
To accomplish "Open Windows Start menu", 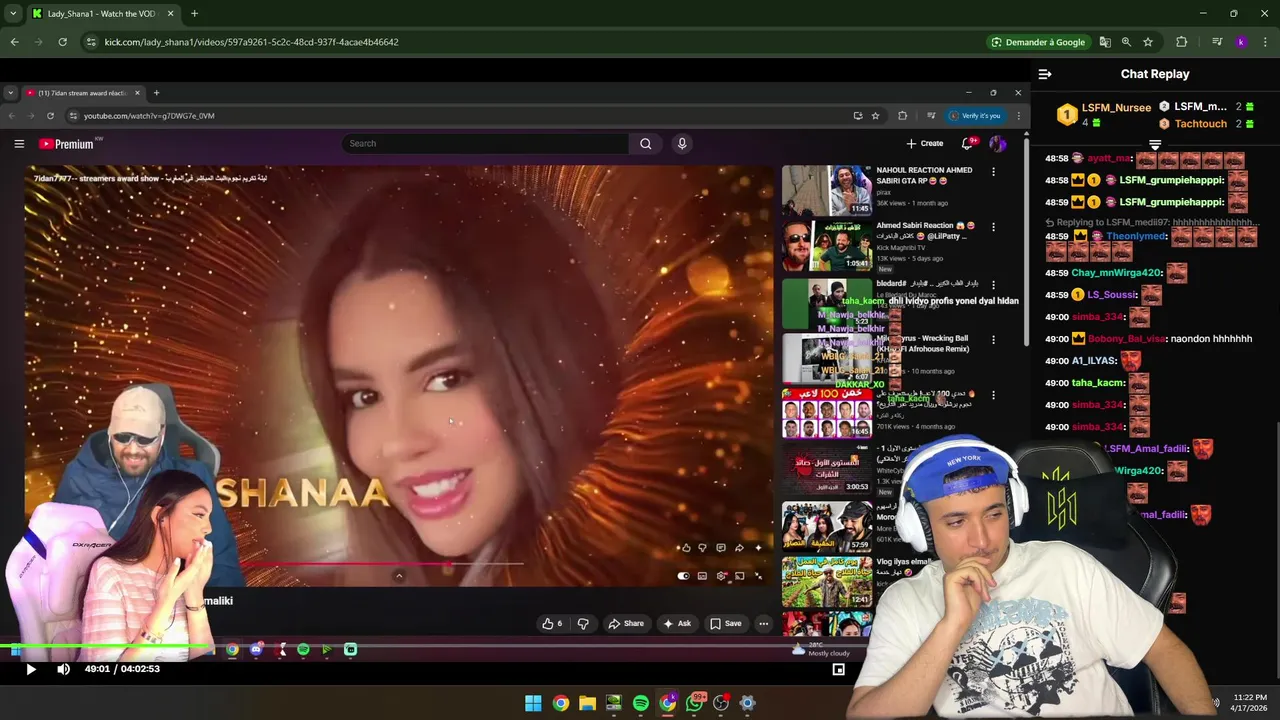I will pos(533,703).
